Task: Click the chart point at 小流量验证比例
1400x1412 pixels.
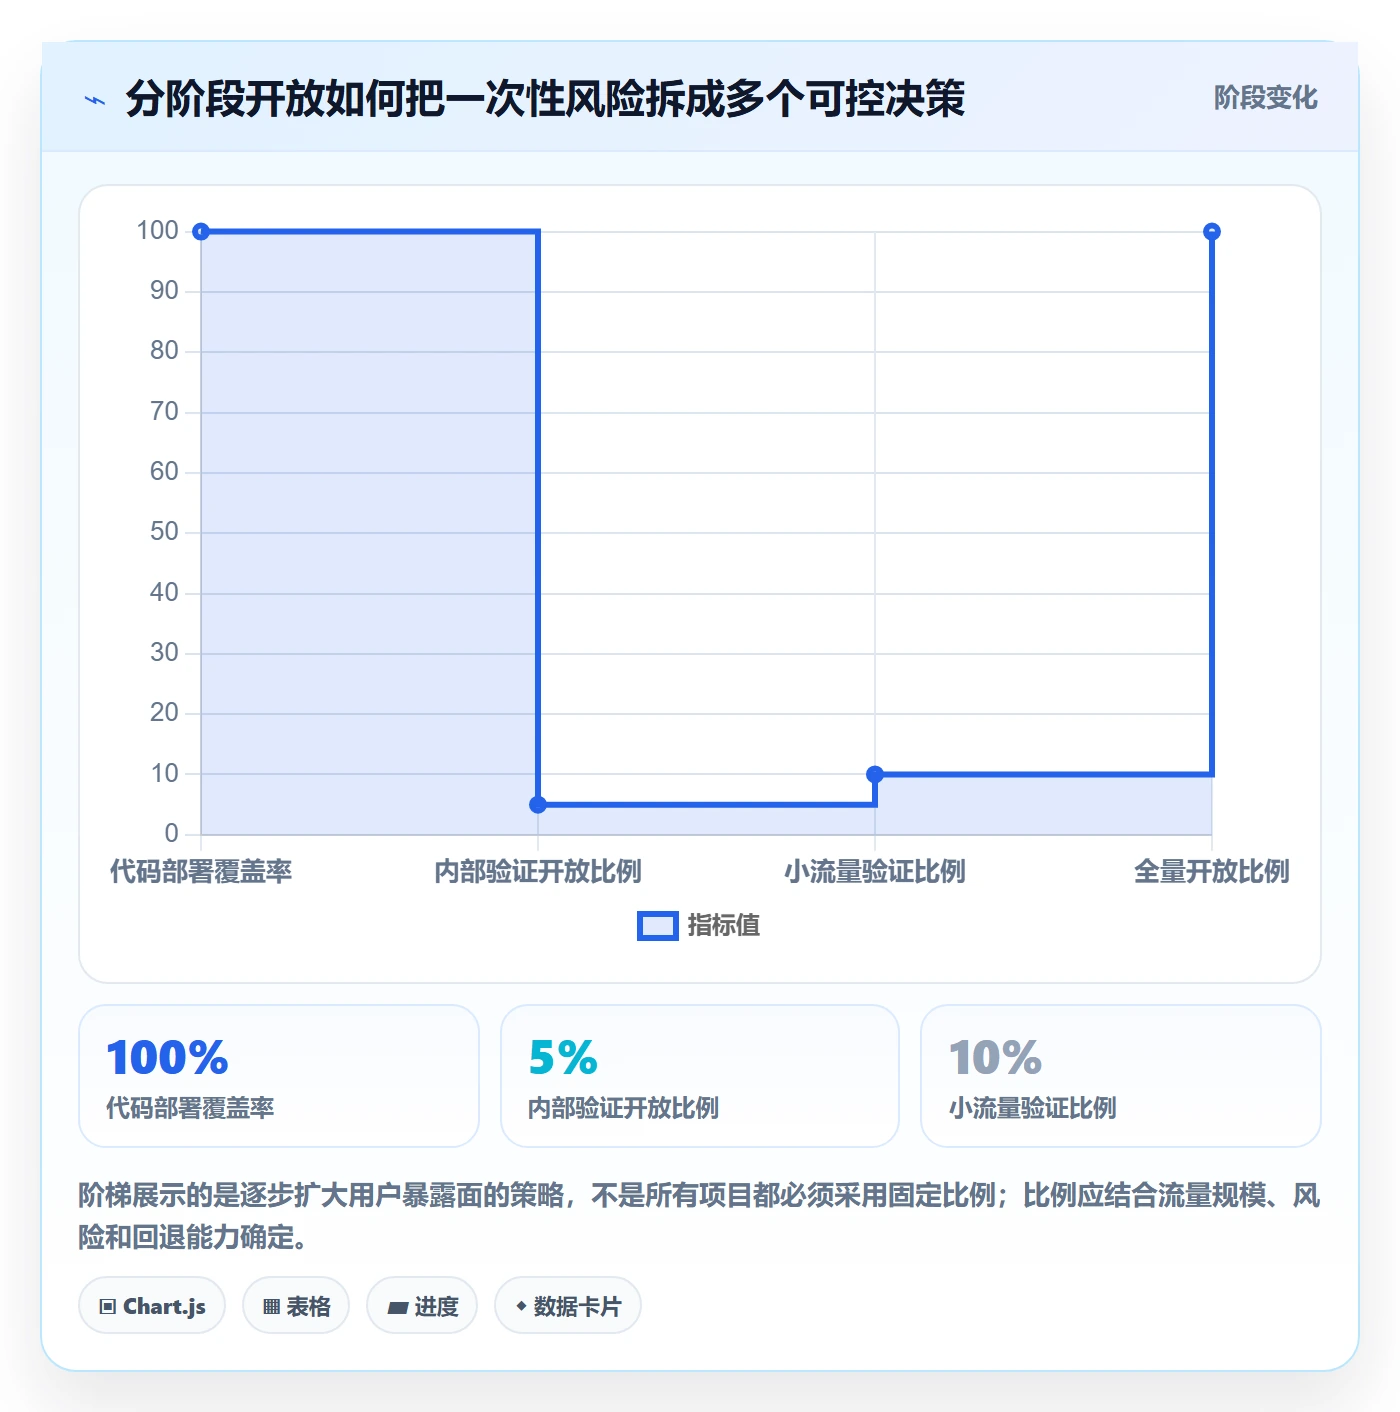Action: coord(875,774)
